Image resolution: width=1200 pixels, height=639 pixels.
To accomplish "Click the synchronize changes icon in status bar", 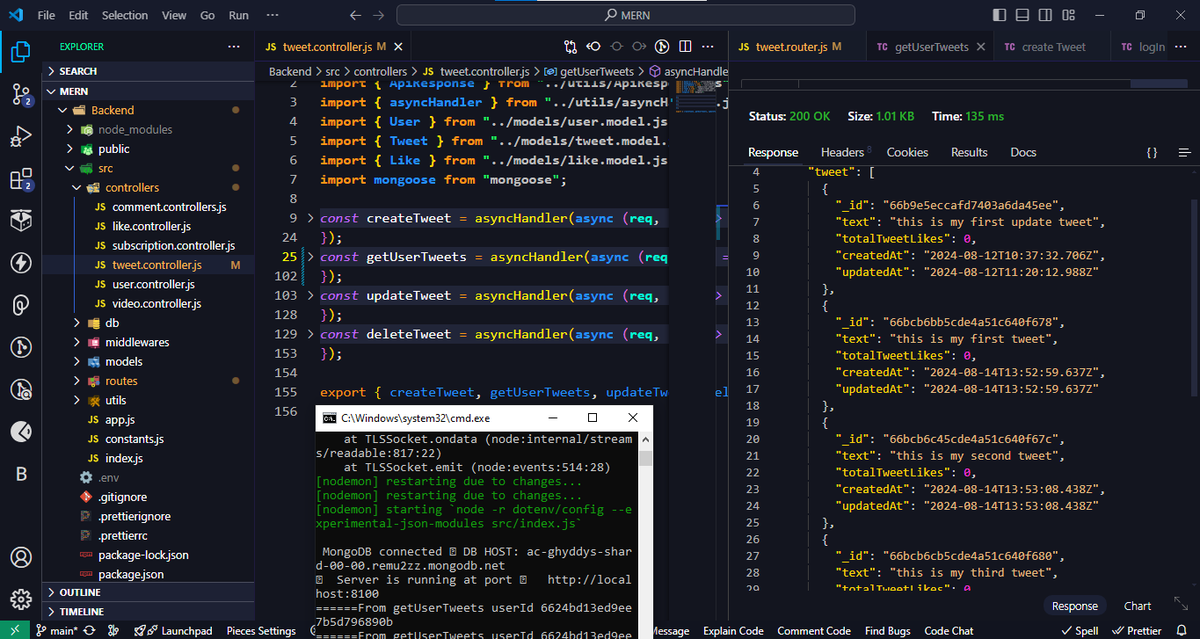I will click(x=89, y=631).
